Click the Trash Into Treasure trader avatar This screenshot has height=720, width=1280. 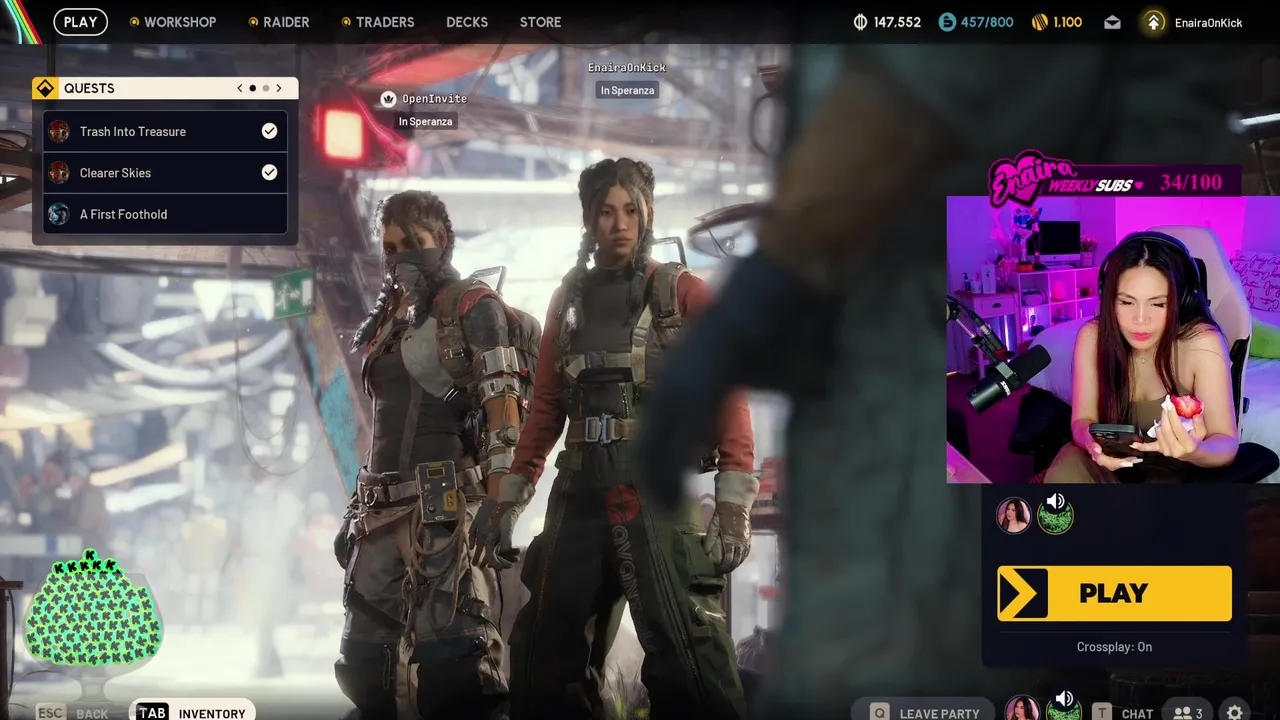pyautogui.click(x=59, y=131)
